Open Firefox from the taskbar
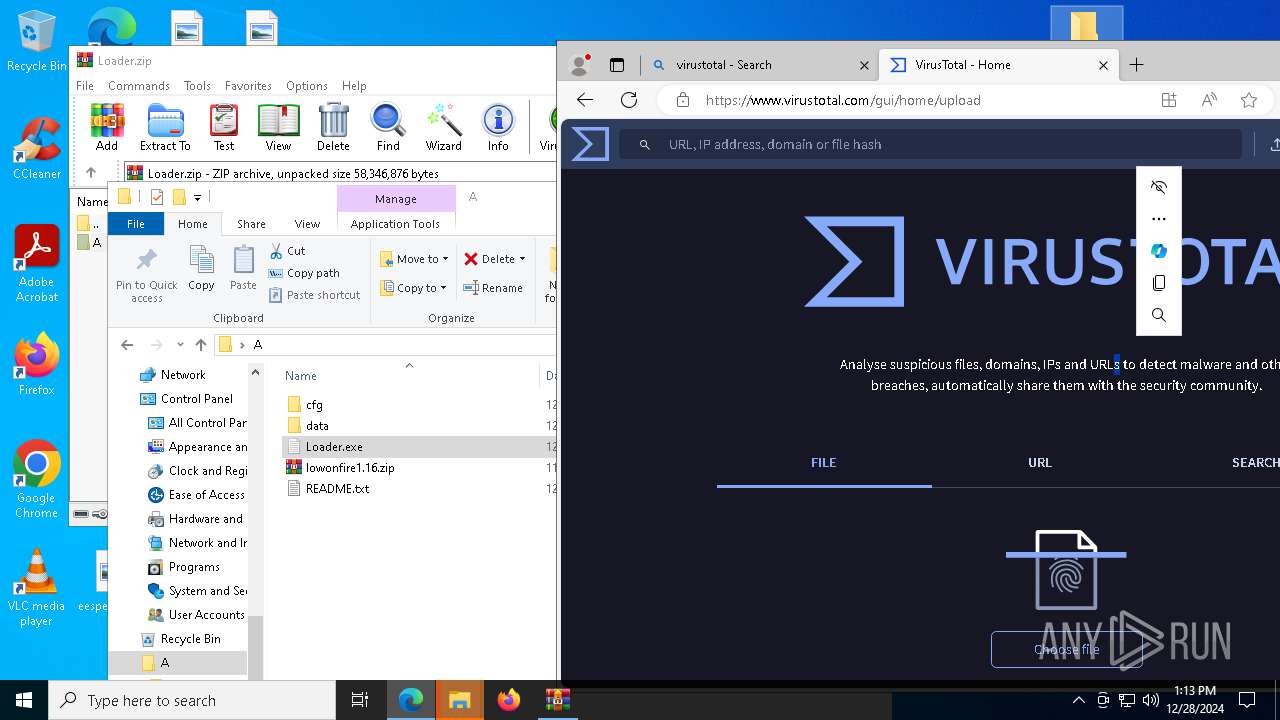 coord(509,700)
